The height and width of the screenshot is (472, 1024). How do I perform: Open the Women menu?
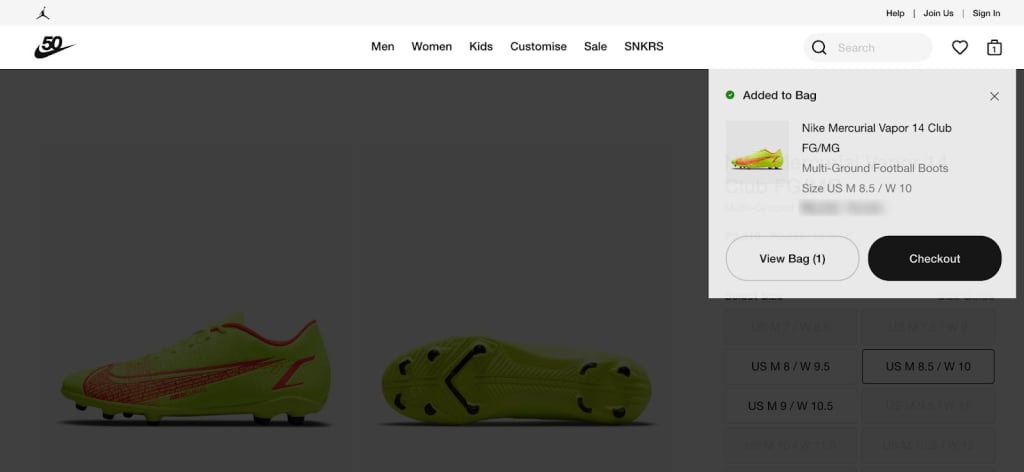pyautogui.click(x=432, y=46)
